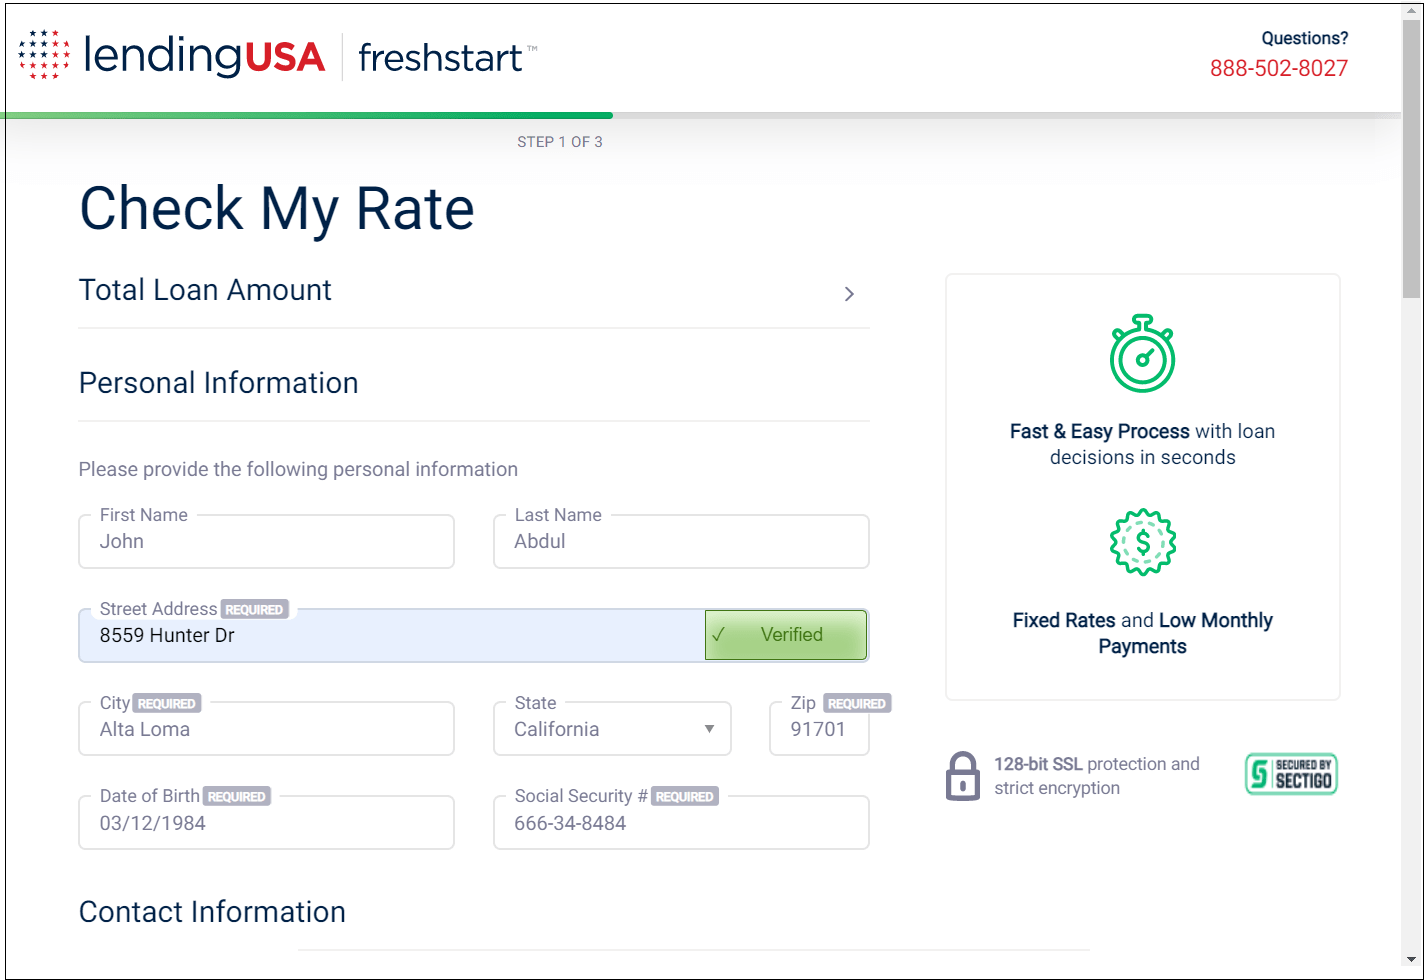Click the freshstart brand logo

click(x=440, y=58)
